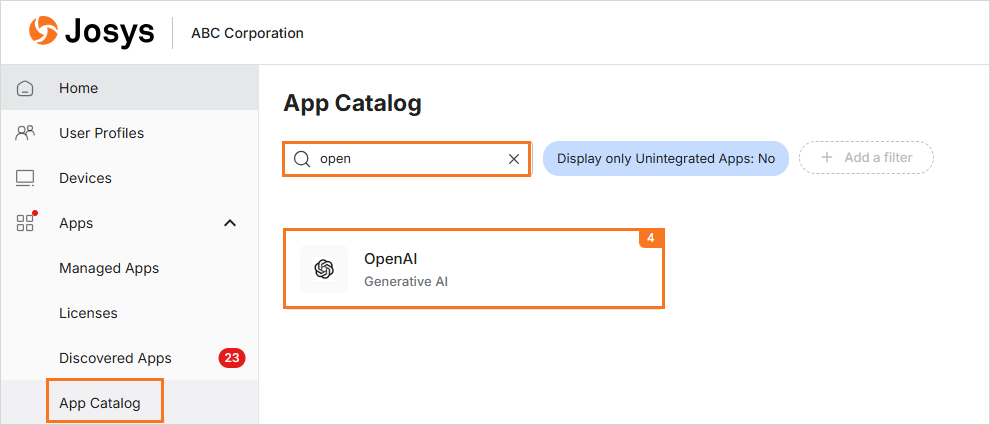
Task: Click the red 23 badge
Action: click(232, 358)
